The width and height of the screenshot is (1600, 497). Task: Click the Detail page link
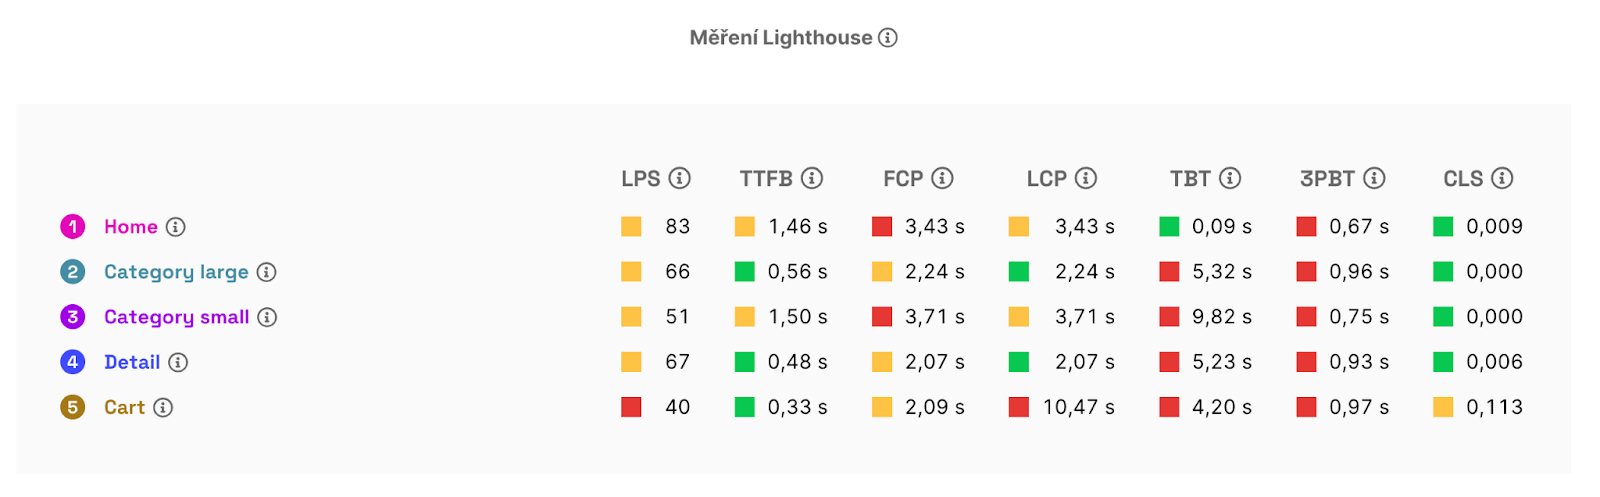click(x=132, y=362)
